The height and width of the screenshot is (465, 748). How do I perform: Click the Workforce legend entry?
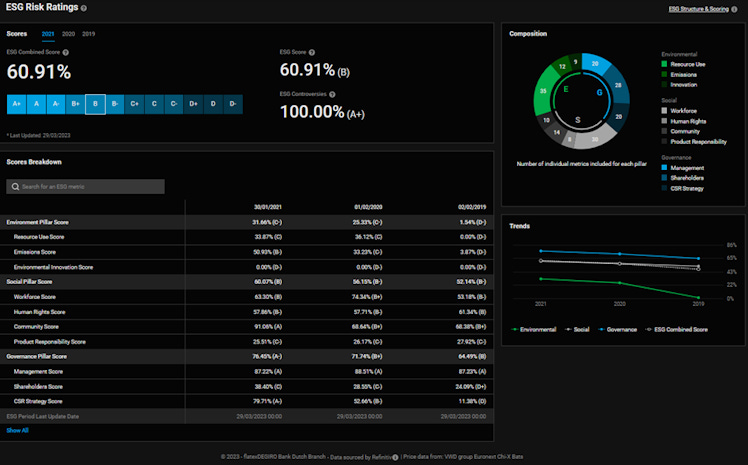679,111
